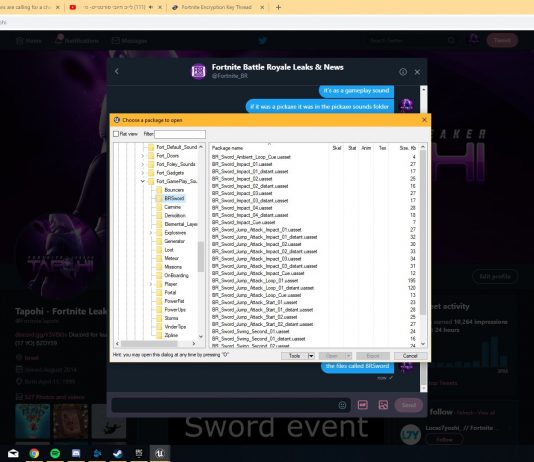Viewport: 534px width, 462px height.
Task: Click the Filter input field
Action: pos(180,134)
